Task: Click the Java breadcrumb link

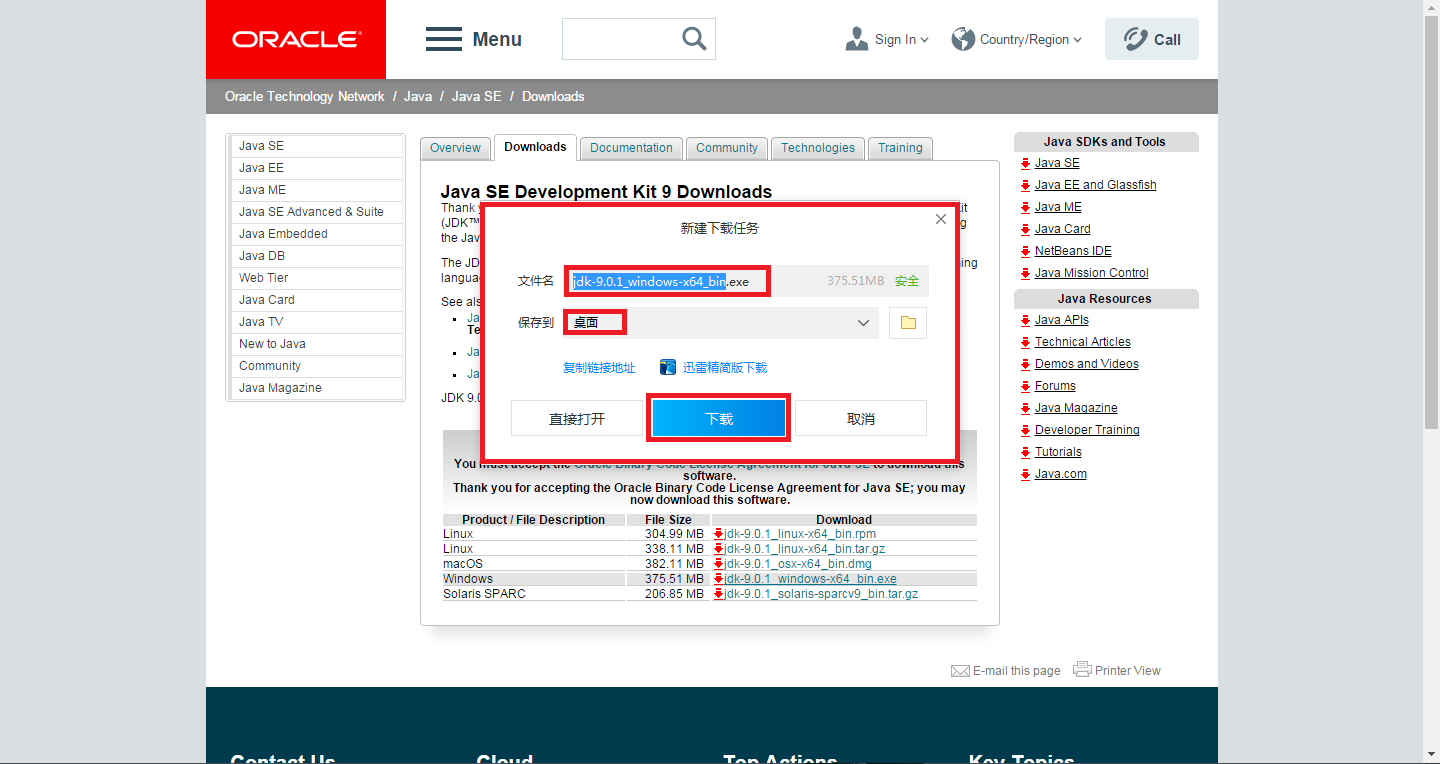Action: [418, 96]
